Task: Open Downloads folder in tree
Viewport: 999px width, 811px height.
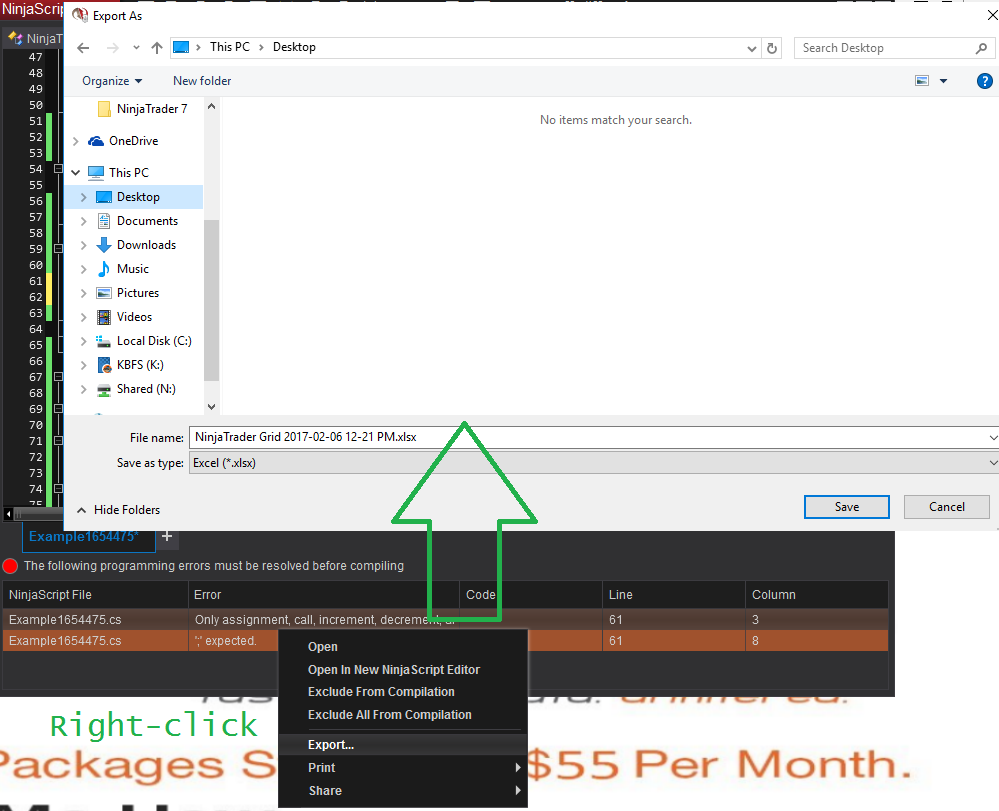Action: (146, 245)
